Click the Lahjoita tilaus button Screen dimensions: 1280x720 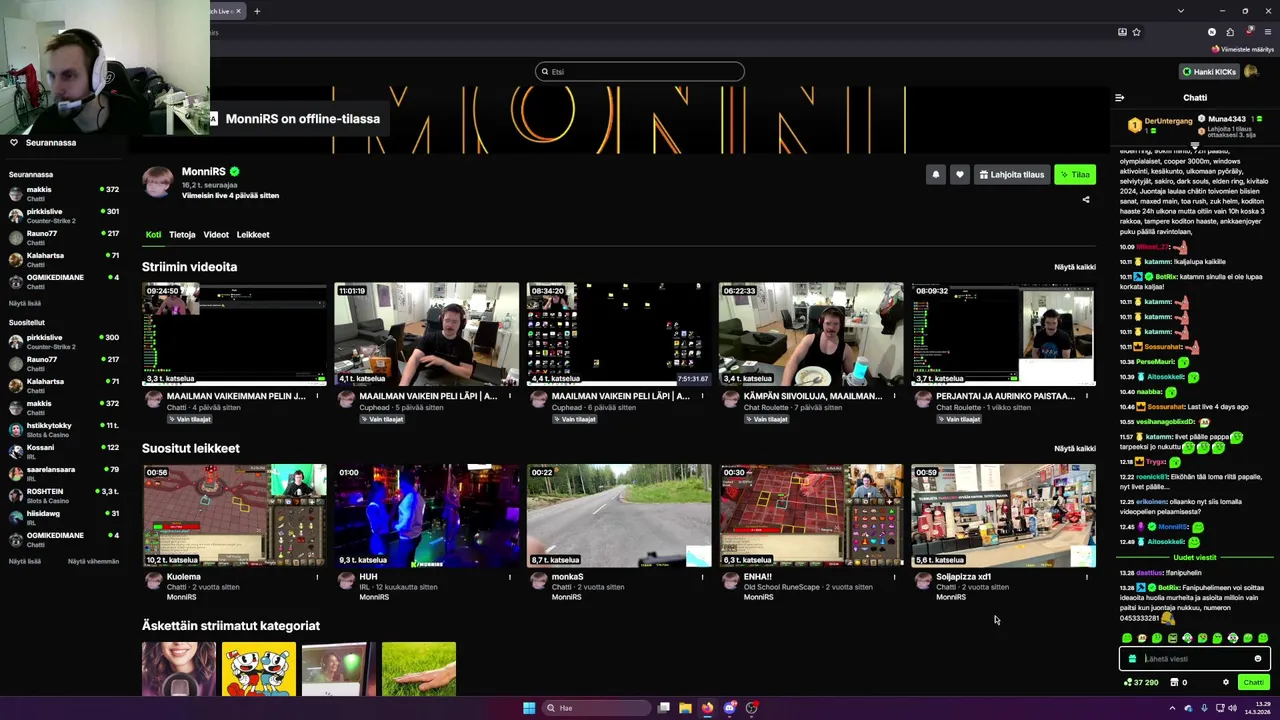[1011, 175]
